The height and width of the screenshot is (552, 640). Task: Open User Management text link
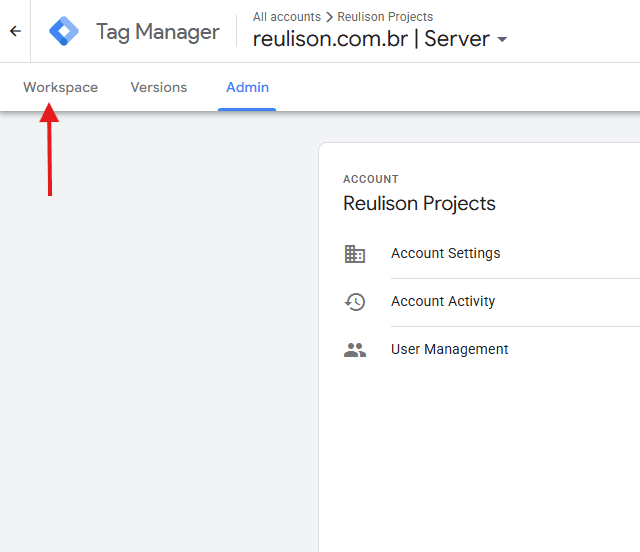click(449, 350)
